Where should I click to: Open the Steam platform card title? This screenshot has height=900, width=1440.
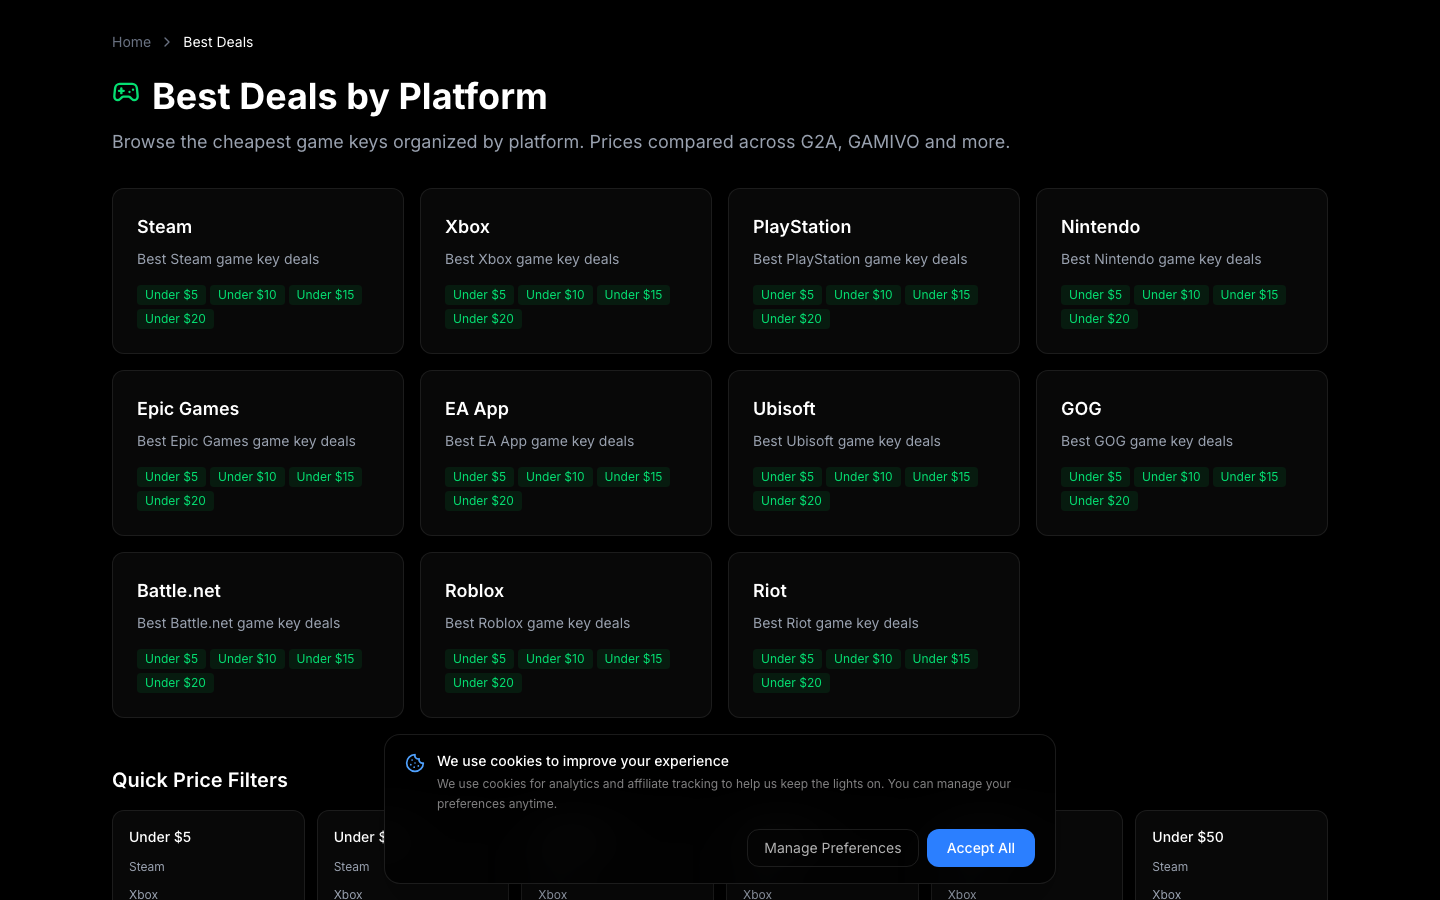[164, 227]
